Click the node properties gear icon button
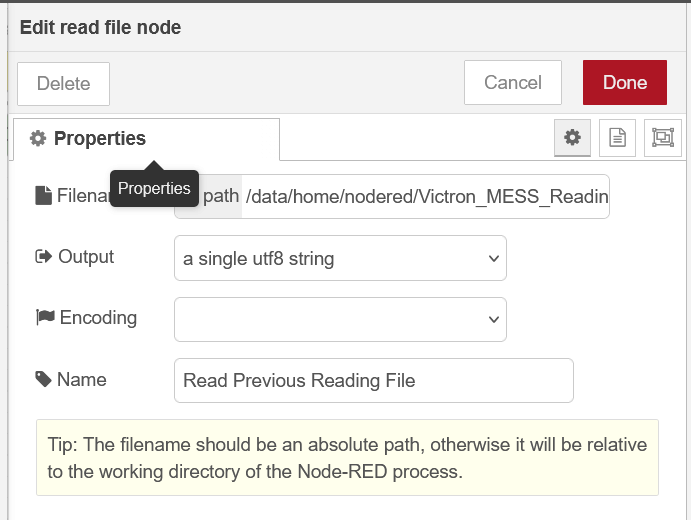Screen dimensions: 691x520 (x=572, y=137)
